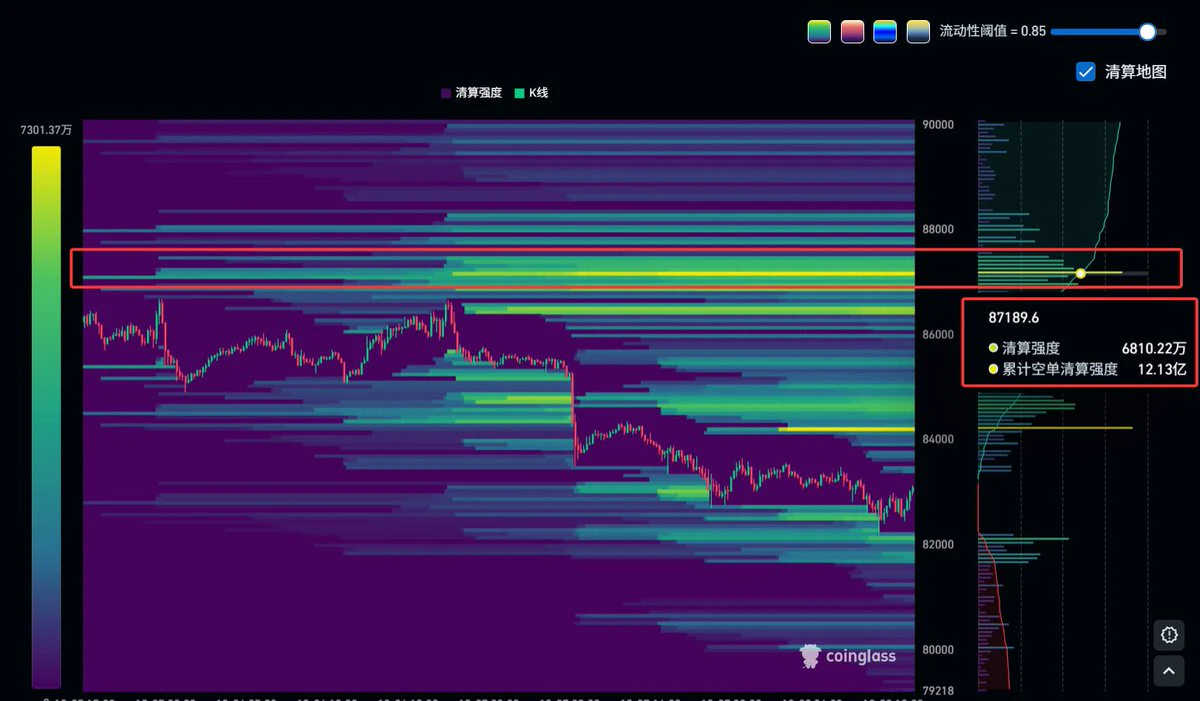Click the 82000 price axis label
The height and width of the screenshot is (701, 1200).
click(x=938, y=544)
